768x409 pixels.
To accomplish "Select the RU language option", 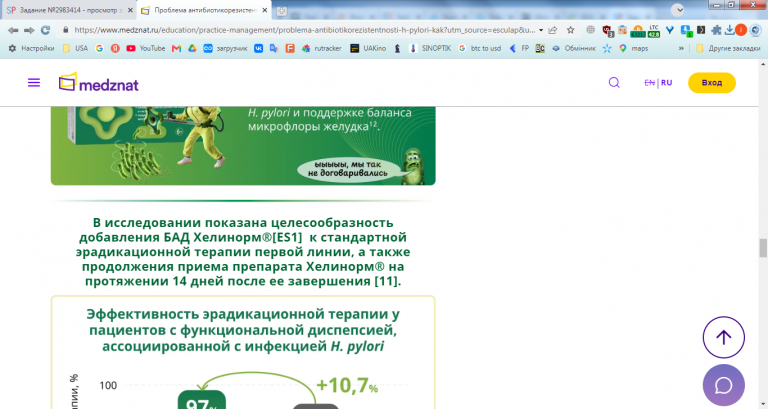I will pyautogui.click(x=667, y=82).
